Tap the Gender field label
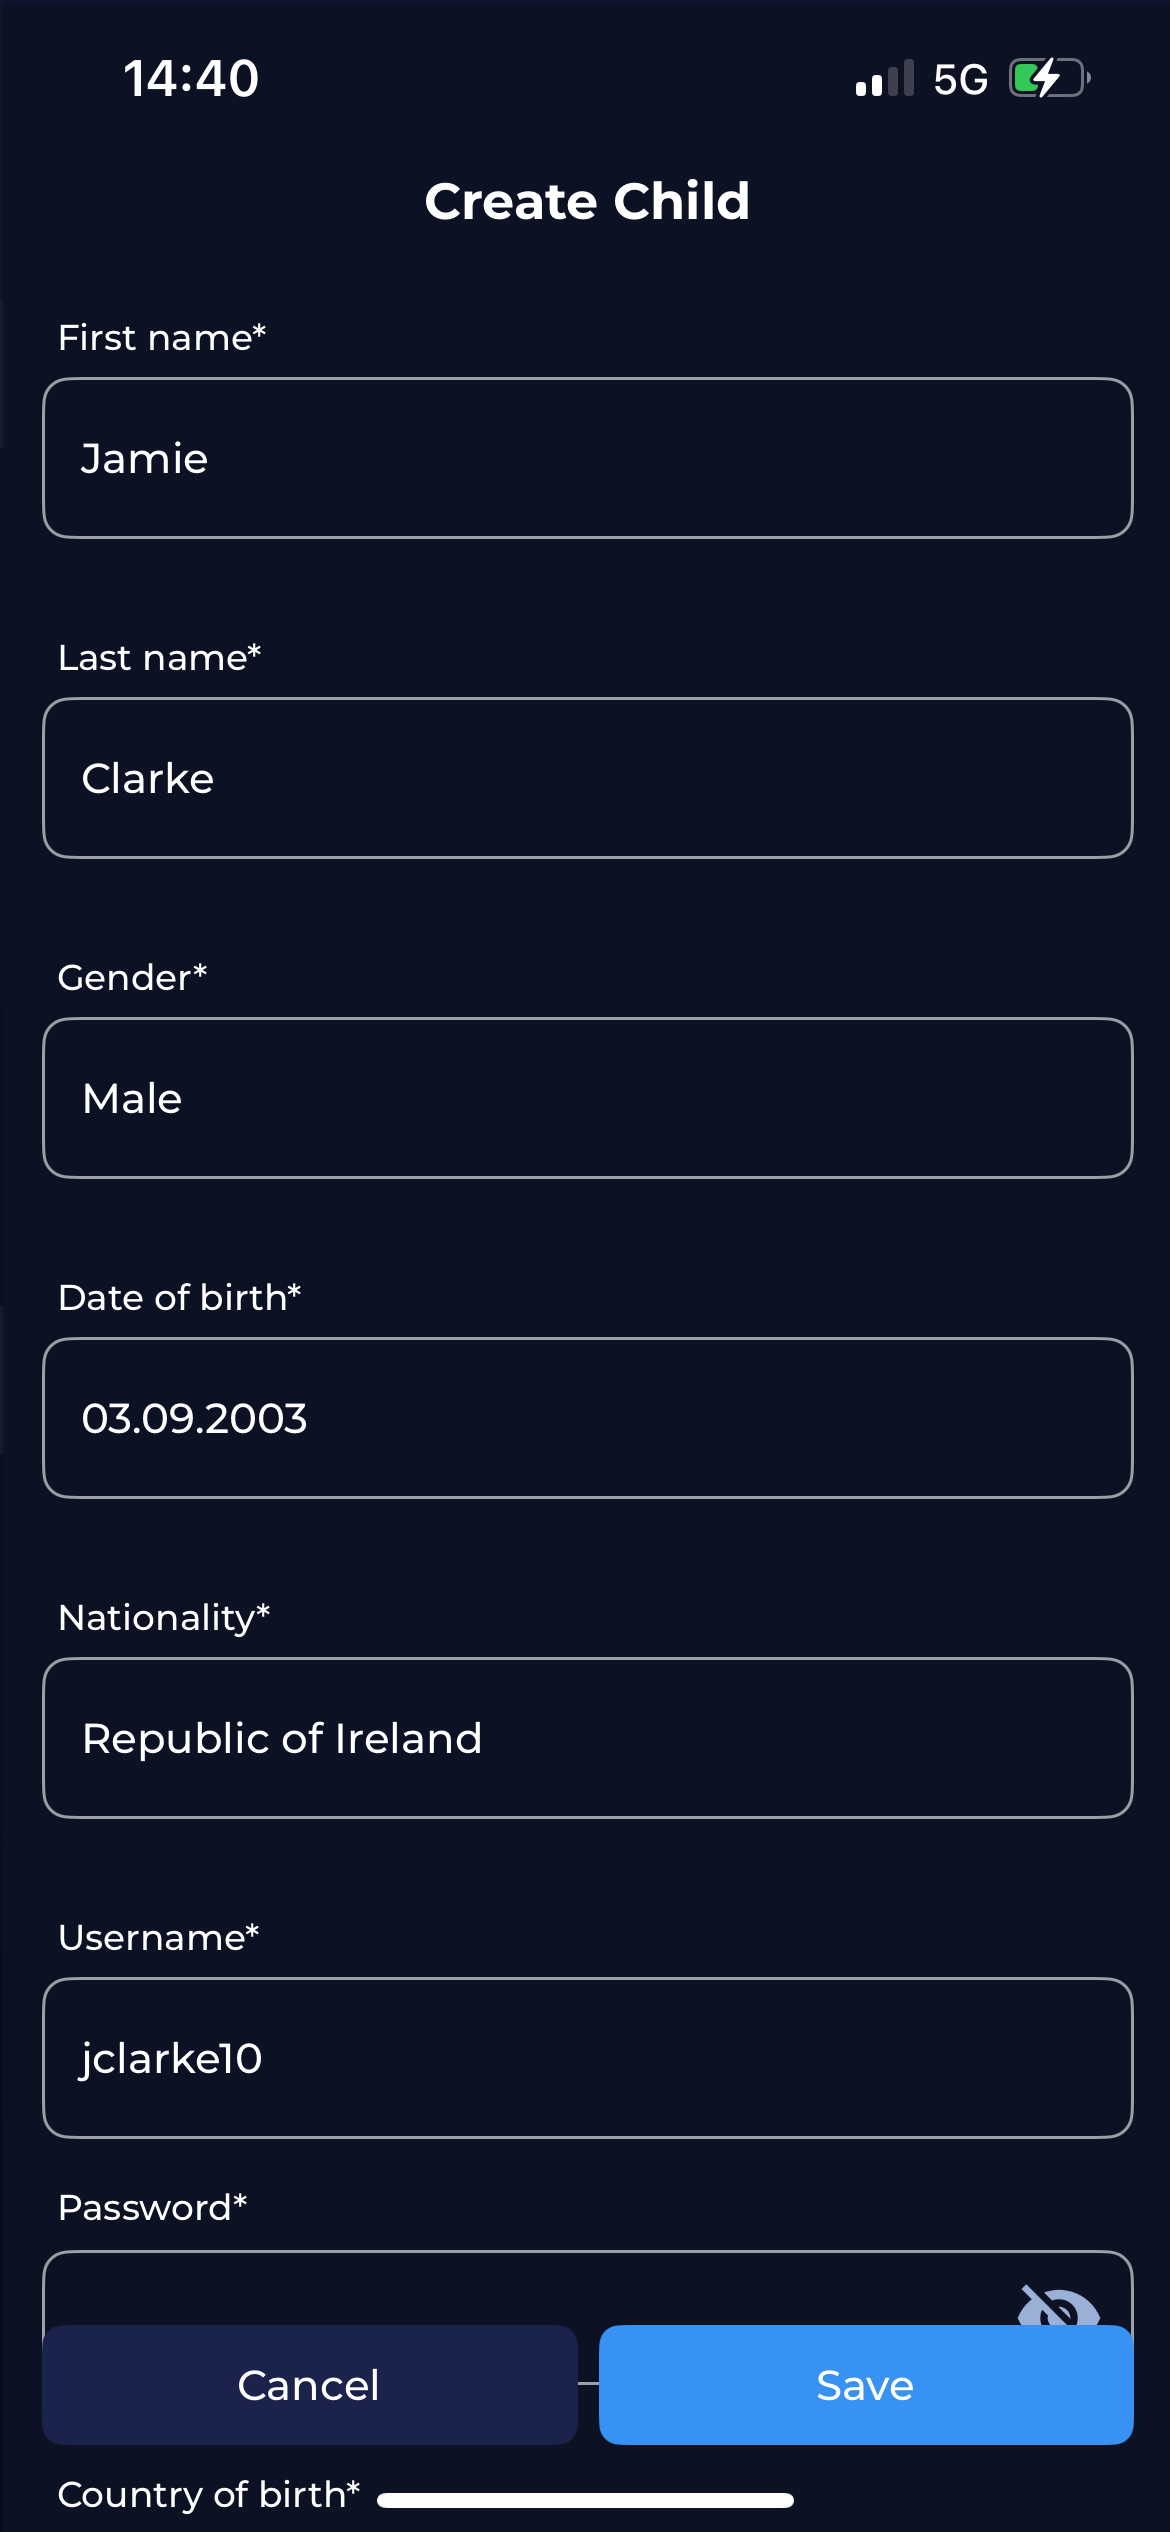Screen dimensions: 1170x2532 (132, 977)
